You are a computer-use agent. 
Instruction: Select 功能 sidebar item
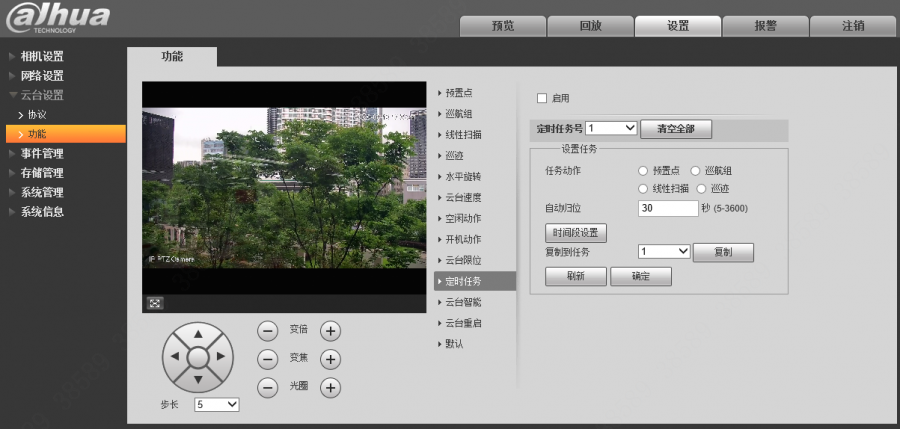point(66,134)
